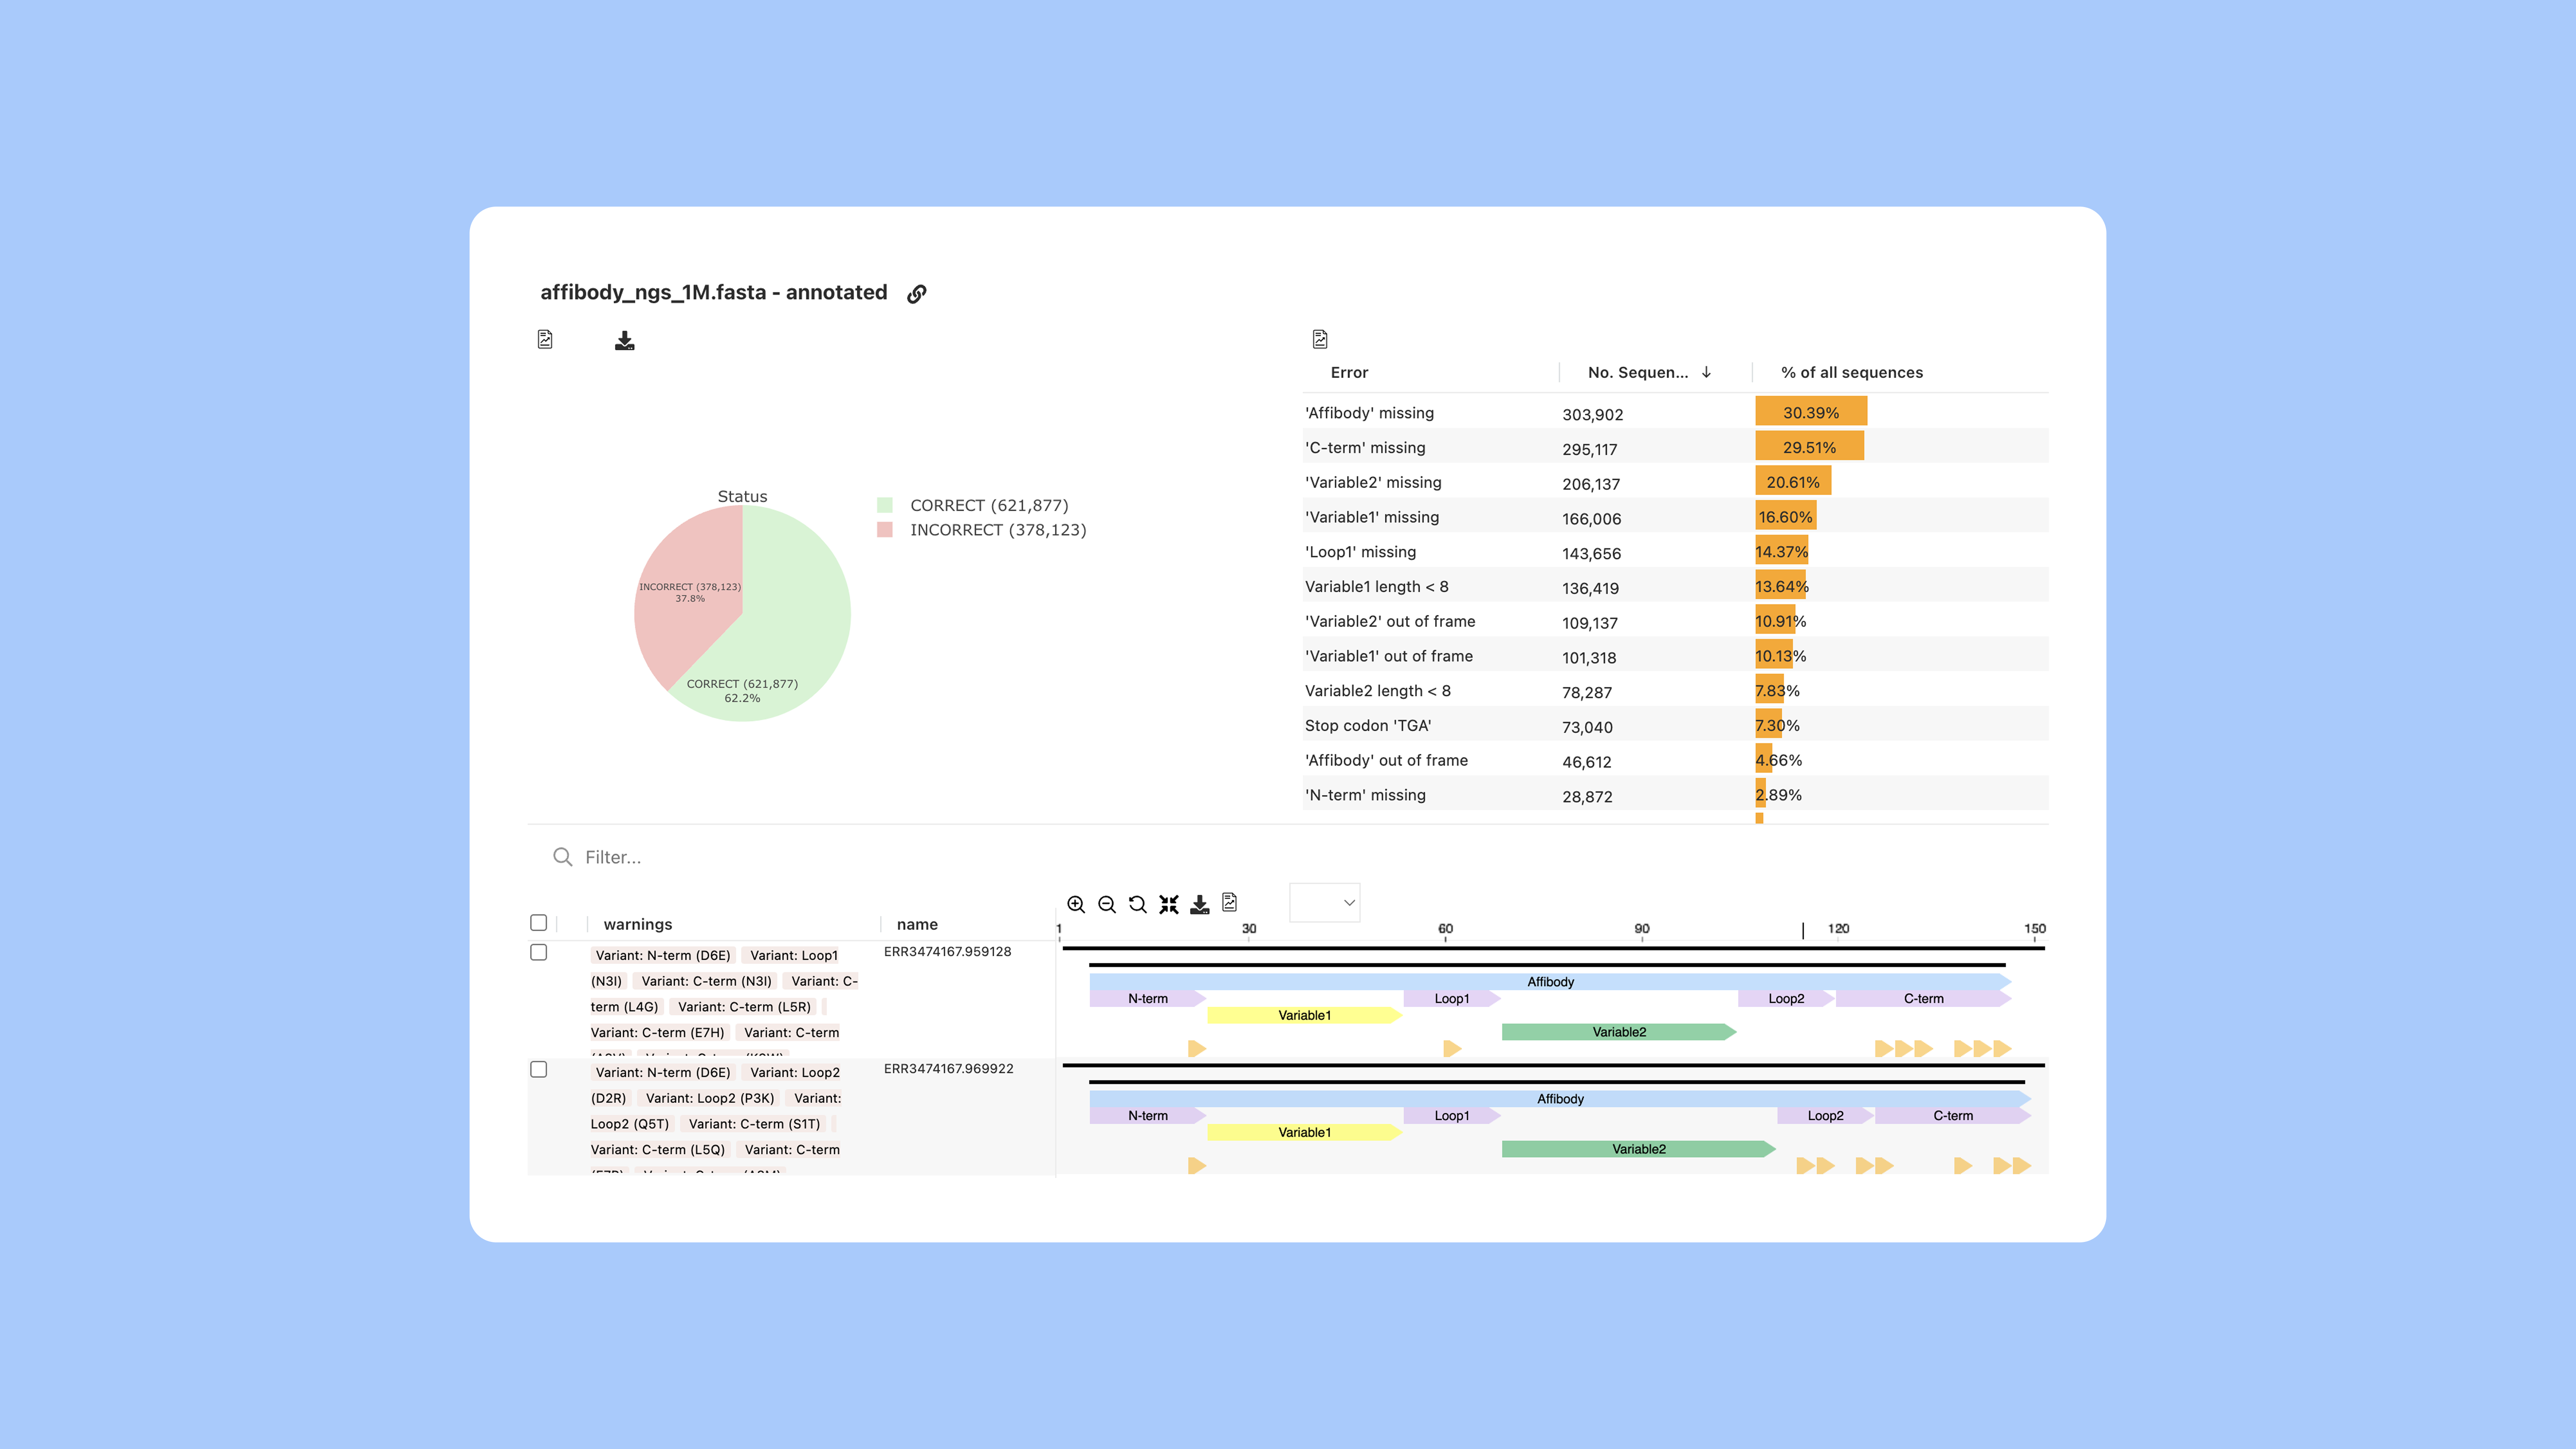Open the report icon in the sequence viewer toolbar

(1230, 903)
